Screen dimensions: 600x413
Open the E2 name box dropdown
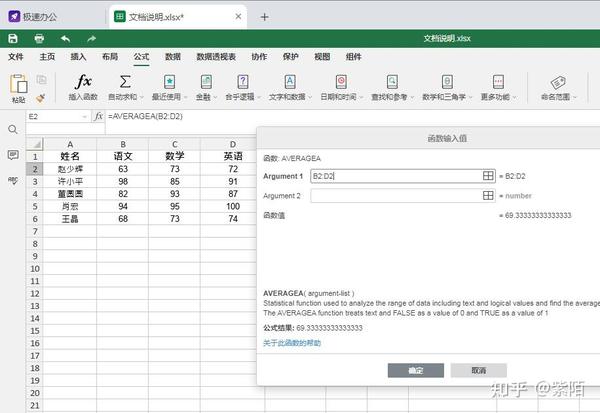click(84, 116)
